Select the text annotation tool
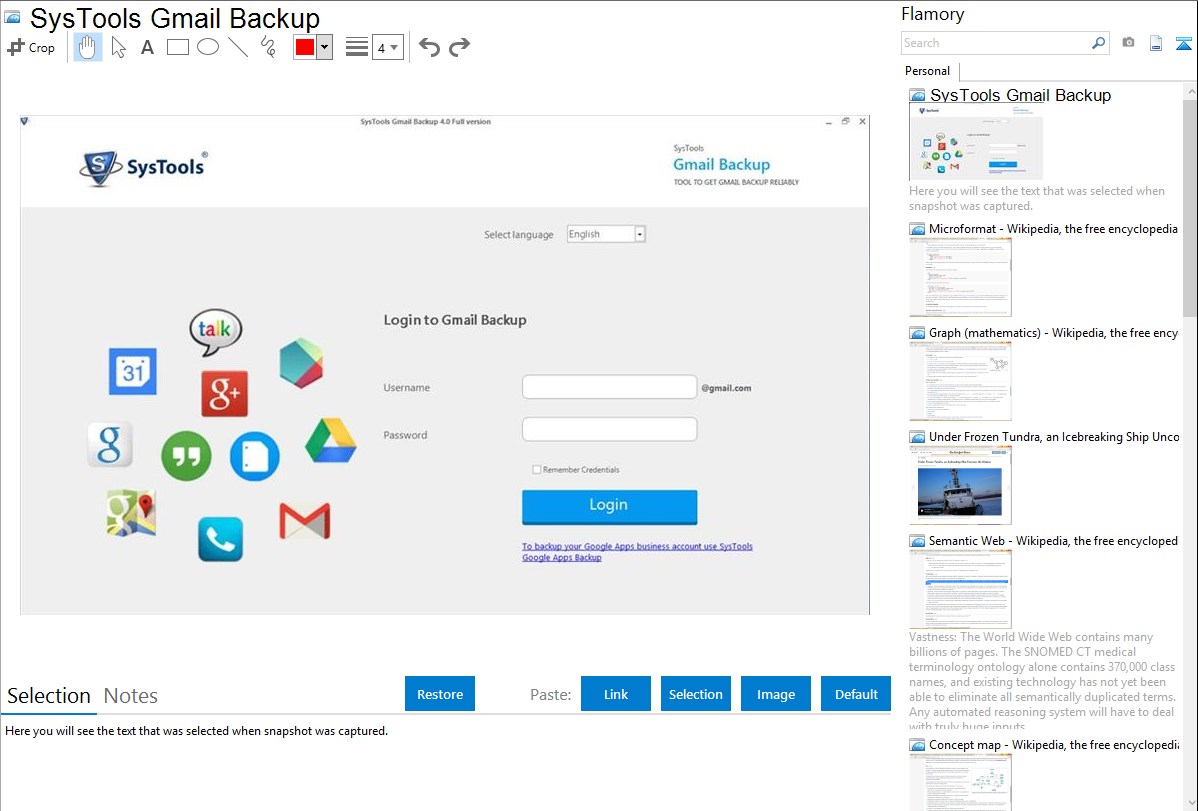This screenshot has height=811, width=1198. (147, 47)
